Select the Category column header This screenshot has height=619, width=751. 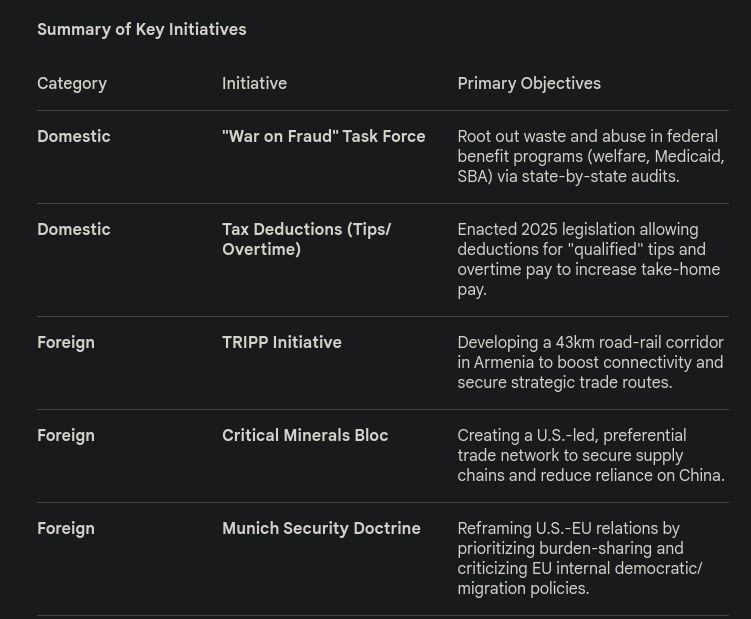point(72,84)
